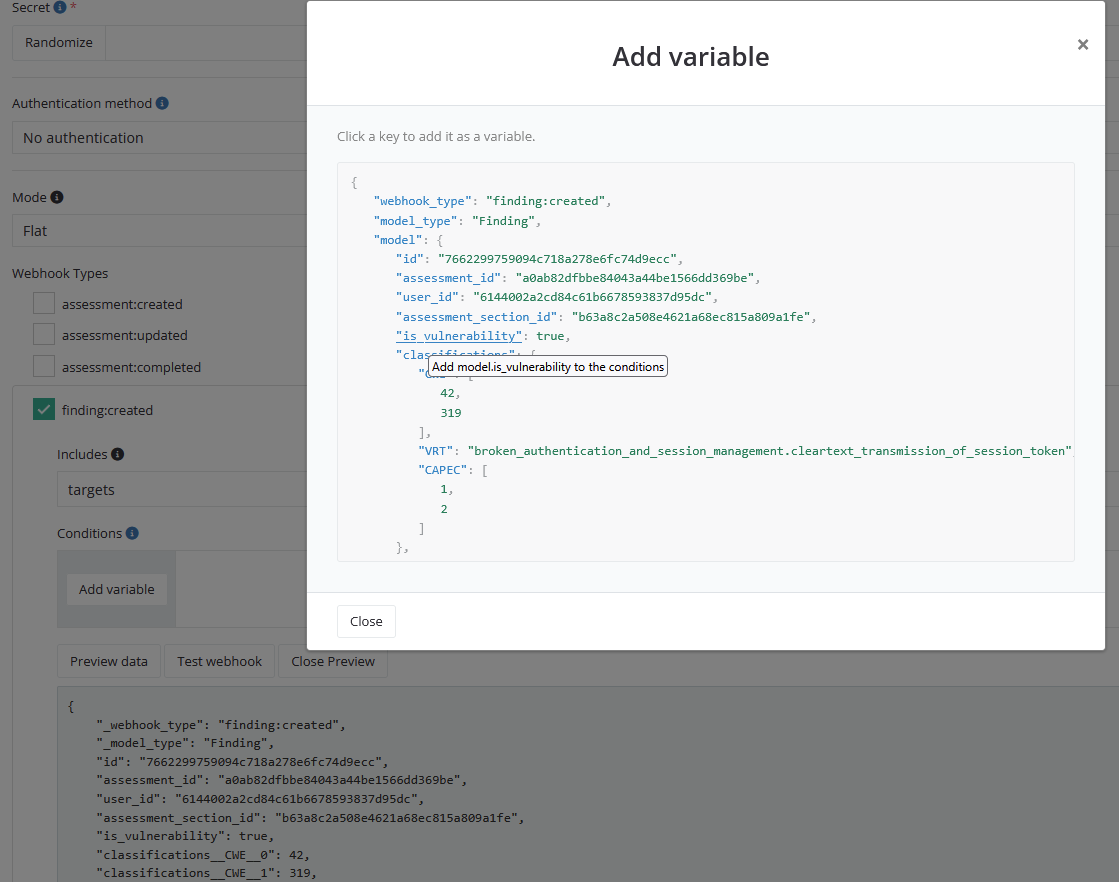1119x882 pixels.
Task: Click the Close button in dialog
Action: (x=366, y=622)
